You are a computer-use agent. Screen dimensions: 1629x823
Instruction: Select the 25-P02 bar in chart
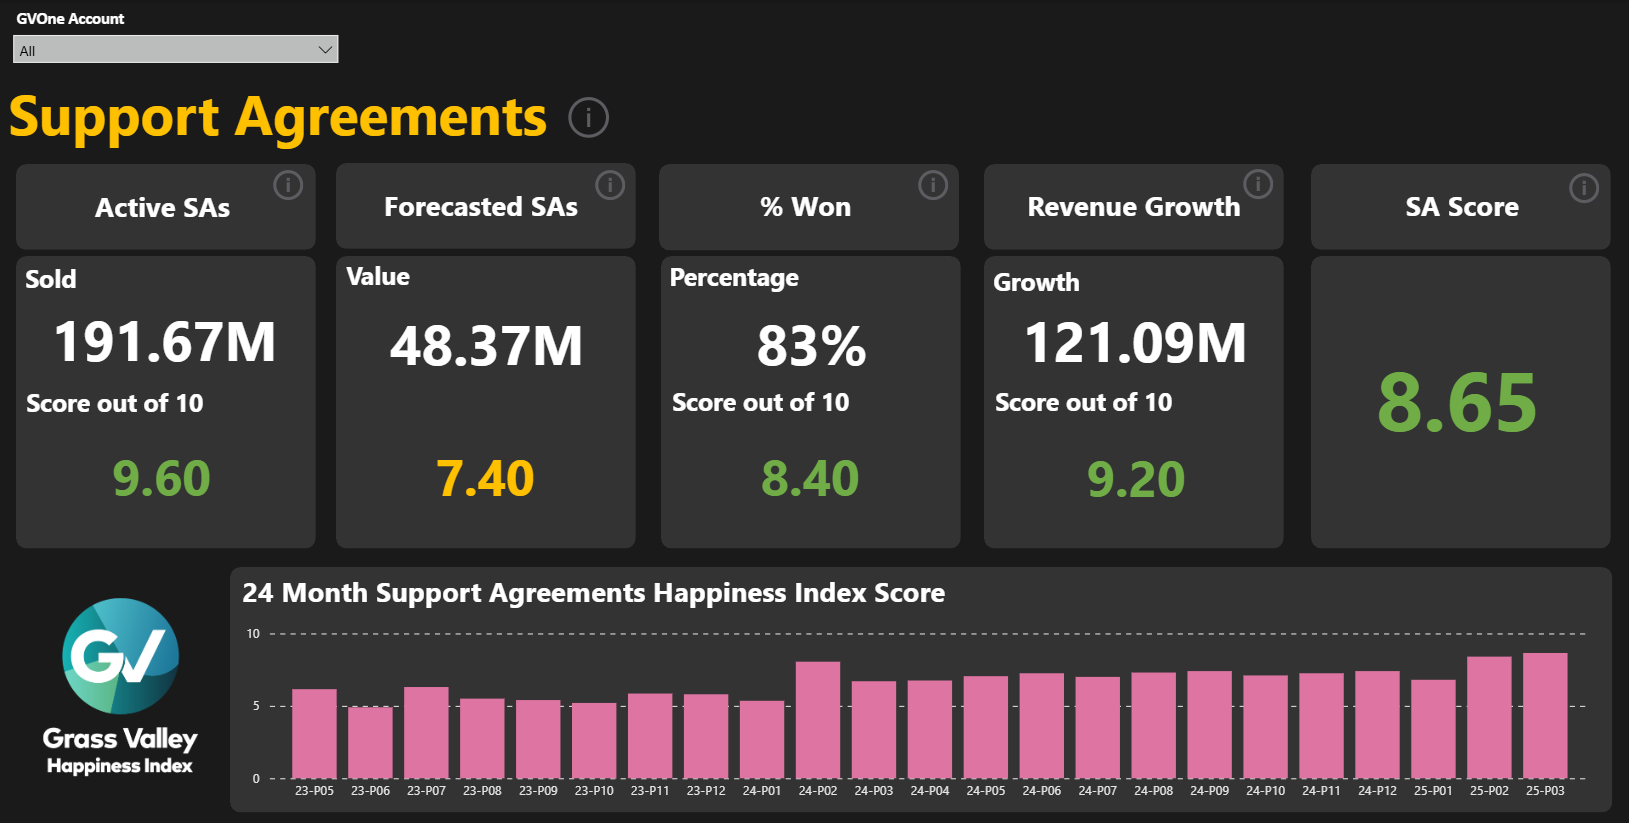[x=1490, y=718]
